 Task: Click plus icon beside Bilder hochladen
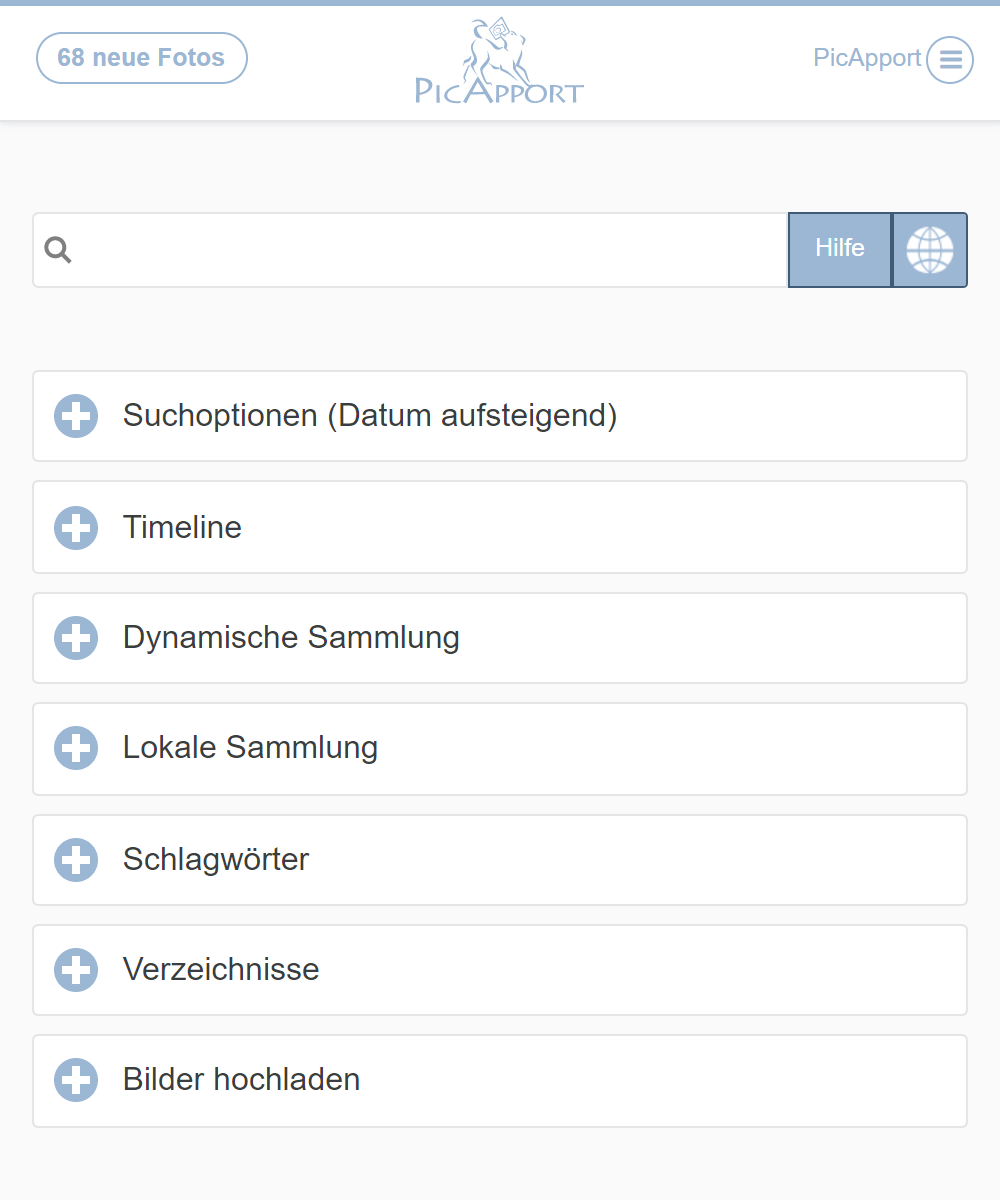76,1080
